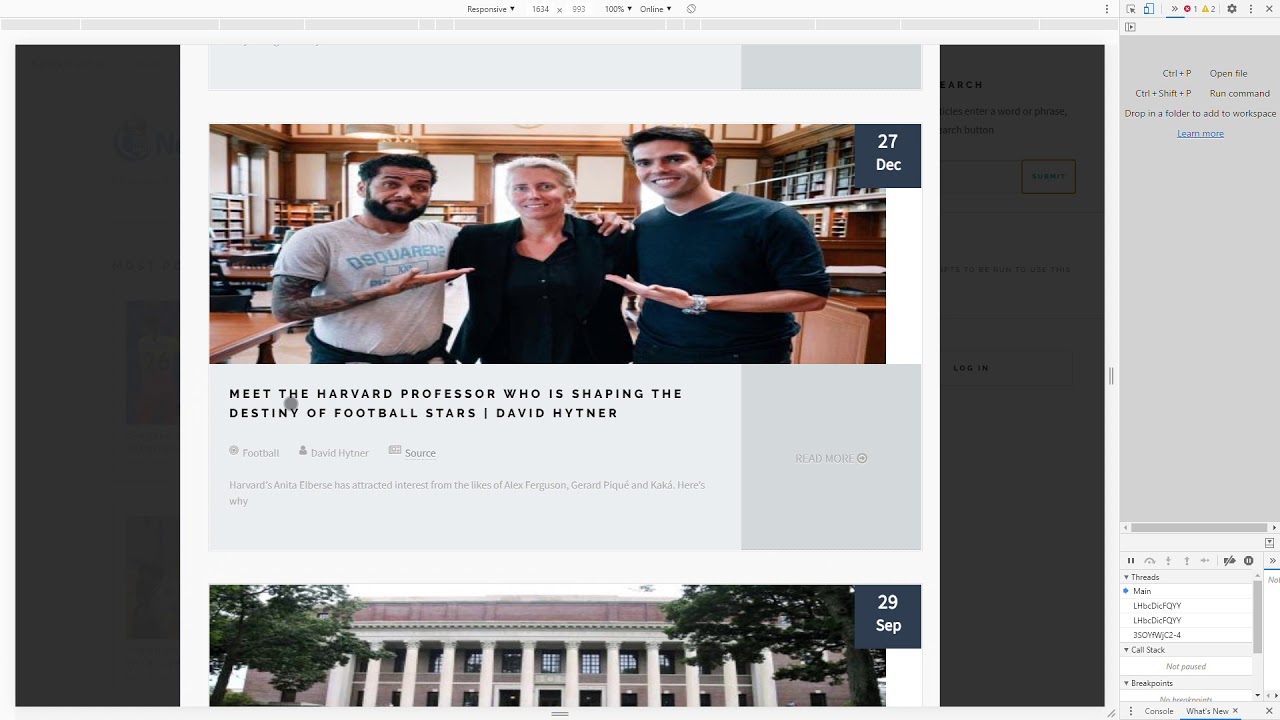Expand more debugger sidebar tabs chevron
1280x720 pixels.
point(1273,561)
